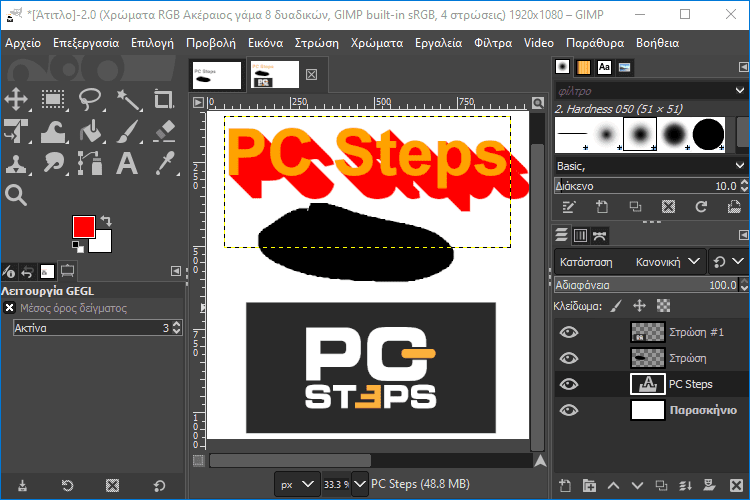
Task: Select the Color Picker eyedropper tool
Action: (x=165, y=164)
